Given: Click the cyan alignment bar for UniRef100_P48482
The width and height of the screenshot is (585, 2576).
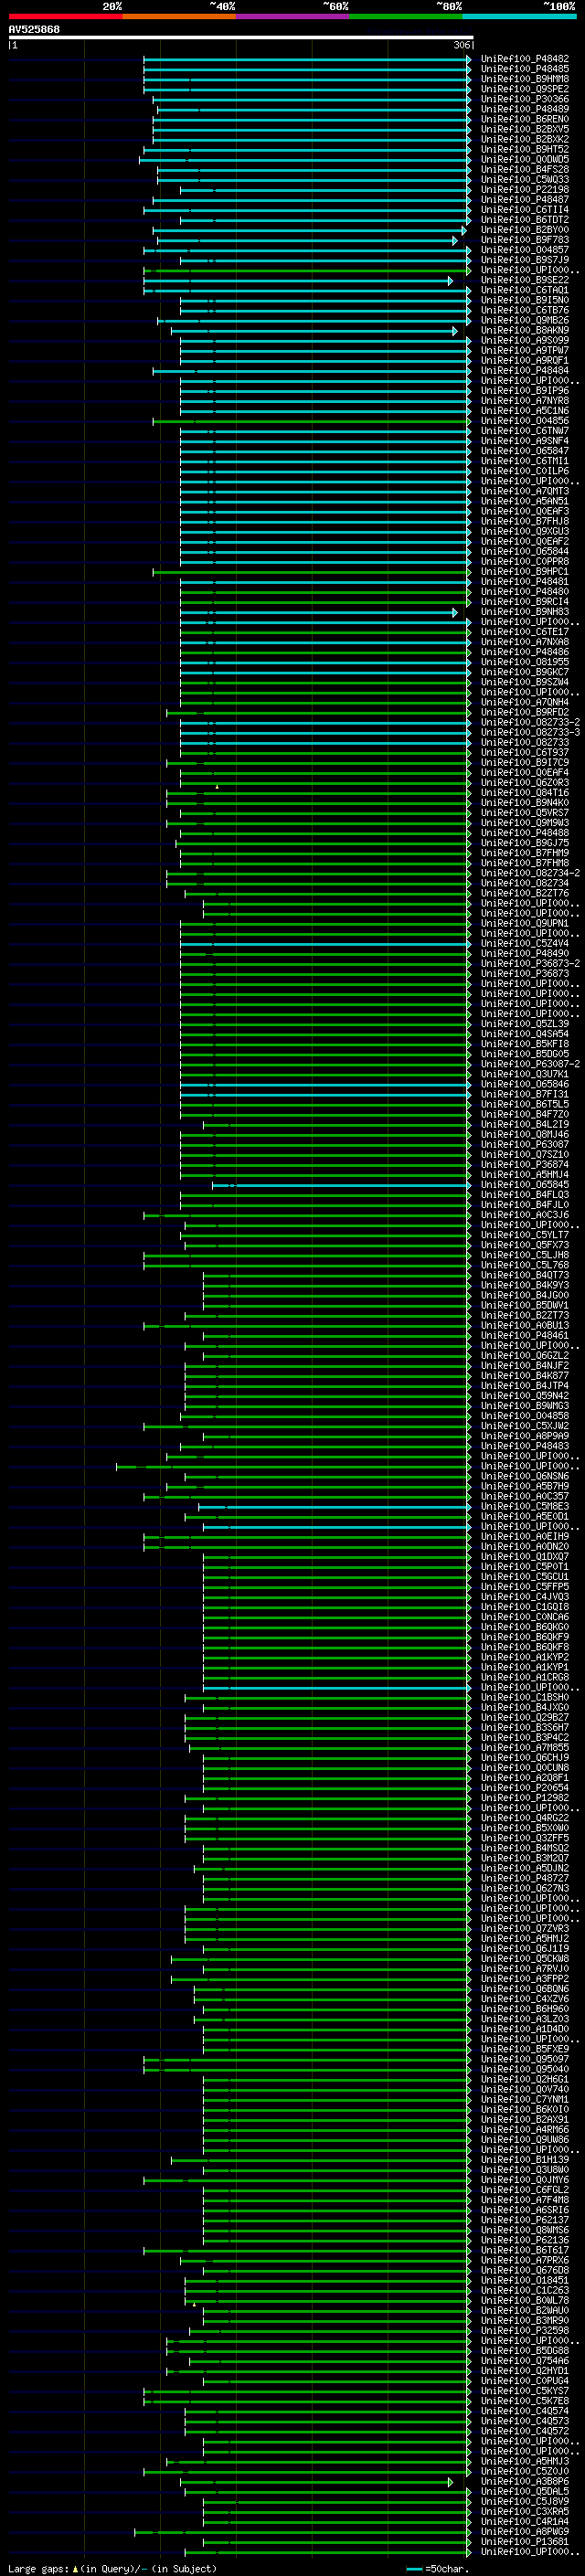Looking at the screenshot, I should pos(307,59).
